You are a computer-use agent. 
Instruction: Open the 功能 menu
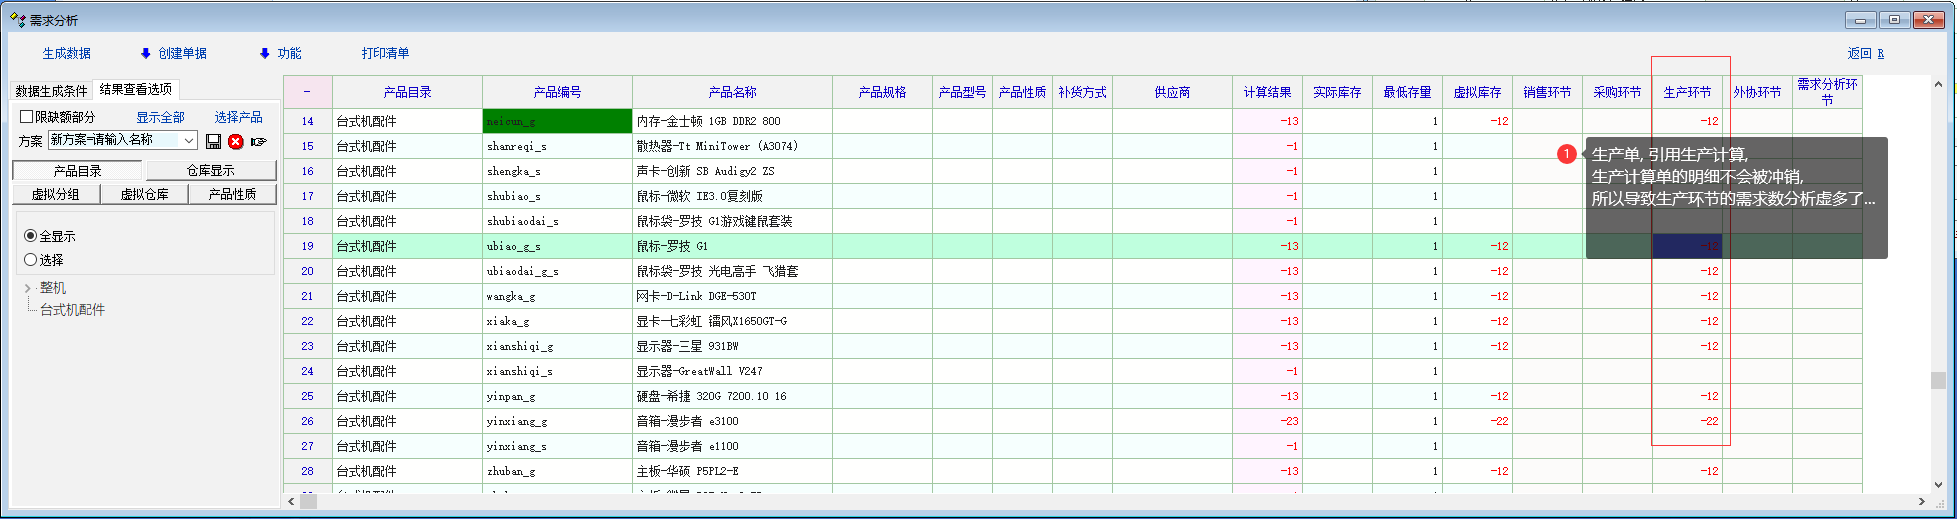coord(281,54)
